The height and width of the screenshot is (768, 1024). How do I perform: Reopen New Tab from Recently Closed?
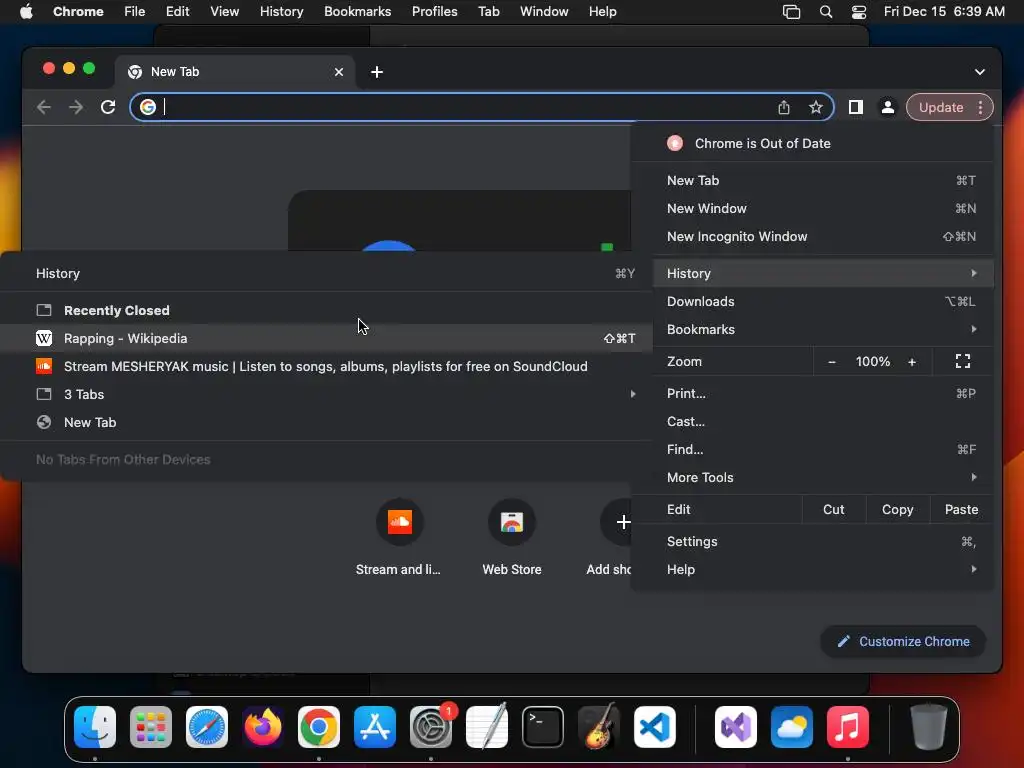pos(327,423)
